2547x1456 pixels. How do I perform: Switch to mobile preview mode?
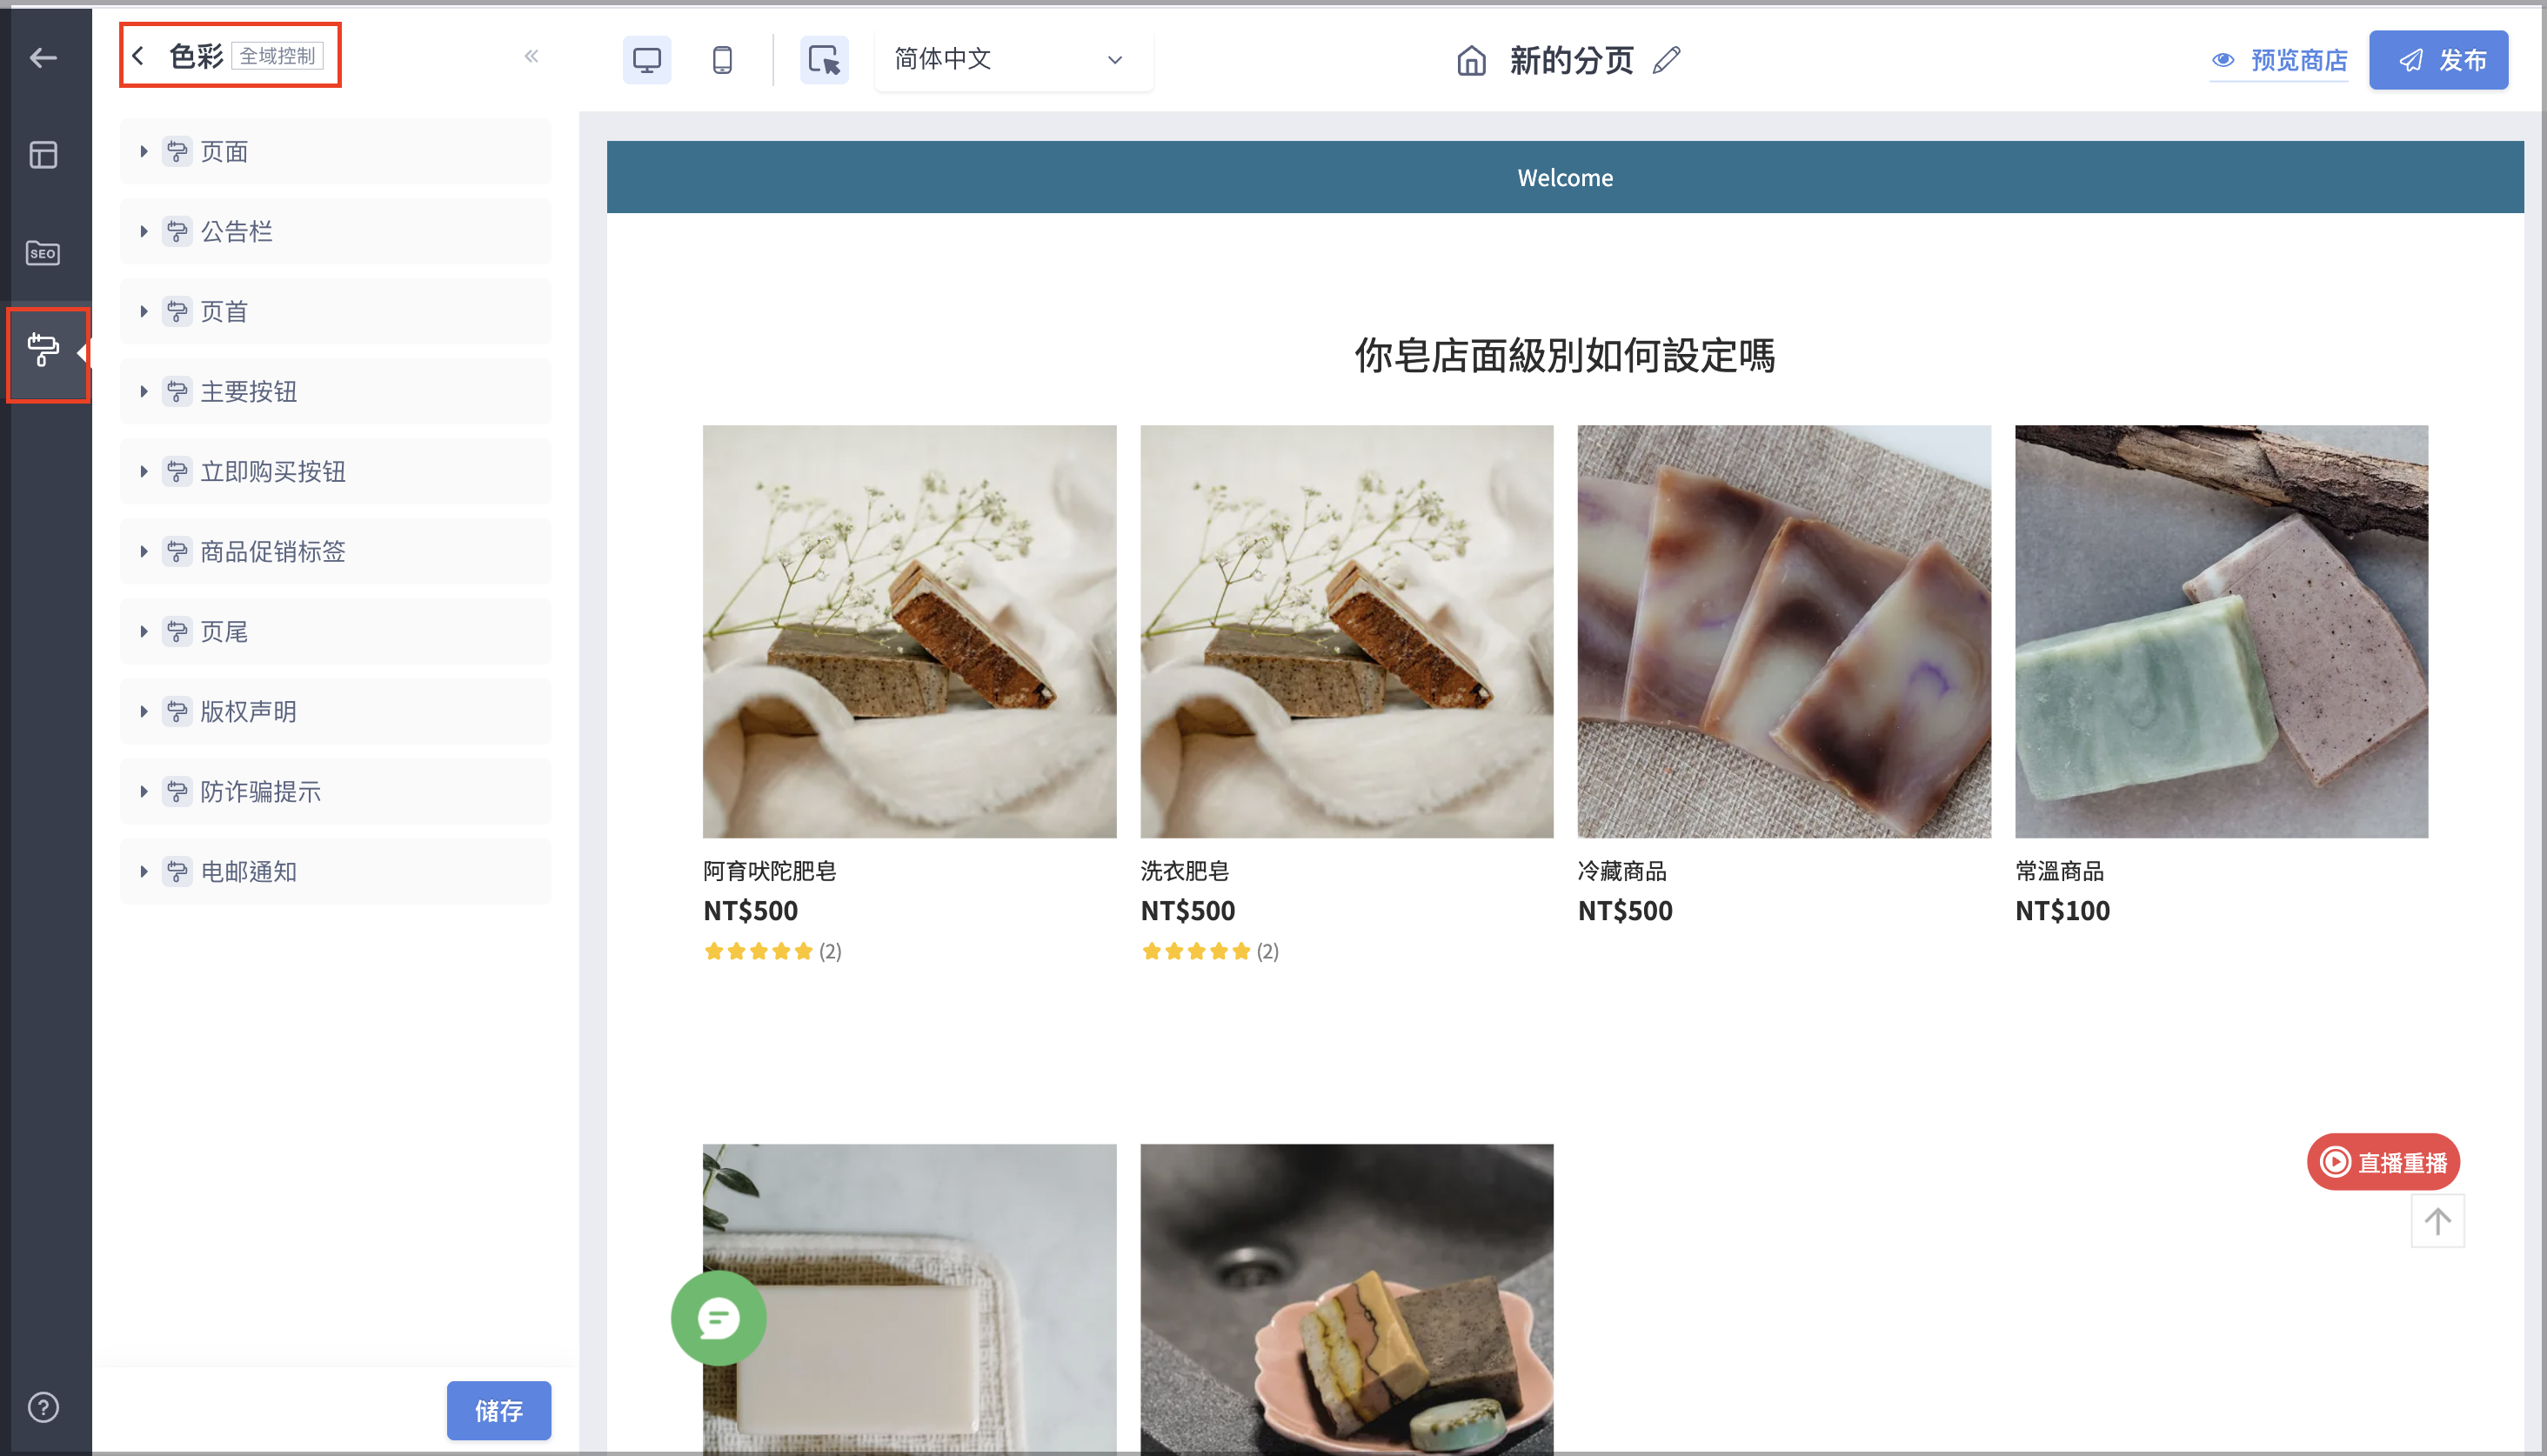[x=722, y=60]
